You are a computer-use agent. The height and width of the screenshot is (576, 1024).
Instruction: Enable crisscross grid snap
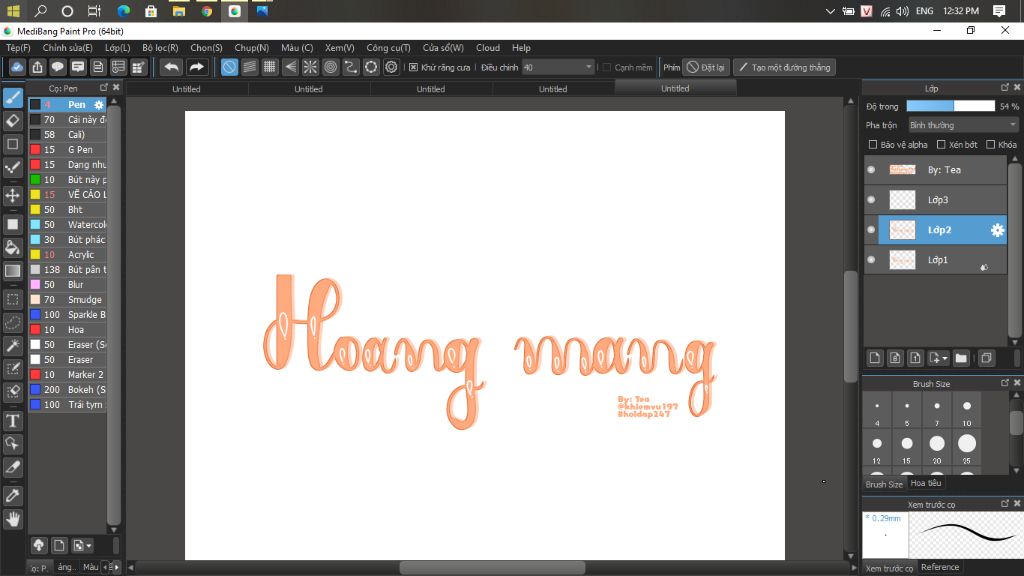click(270, 67)
